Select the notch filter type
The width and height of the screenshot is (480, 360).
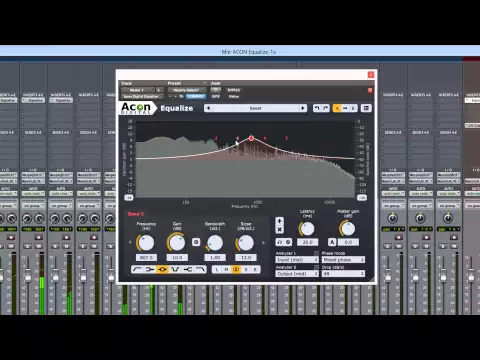coord(175,269)
